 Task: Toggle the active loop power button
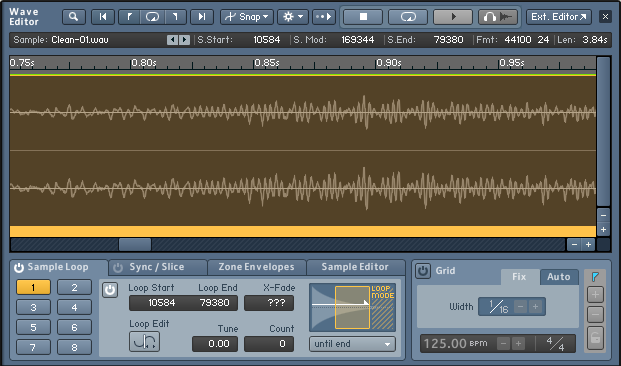110,290
